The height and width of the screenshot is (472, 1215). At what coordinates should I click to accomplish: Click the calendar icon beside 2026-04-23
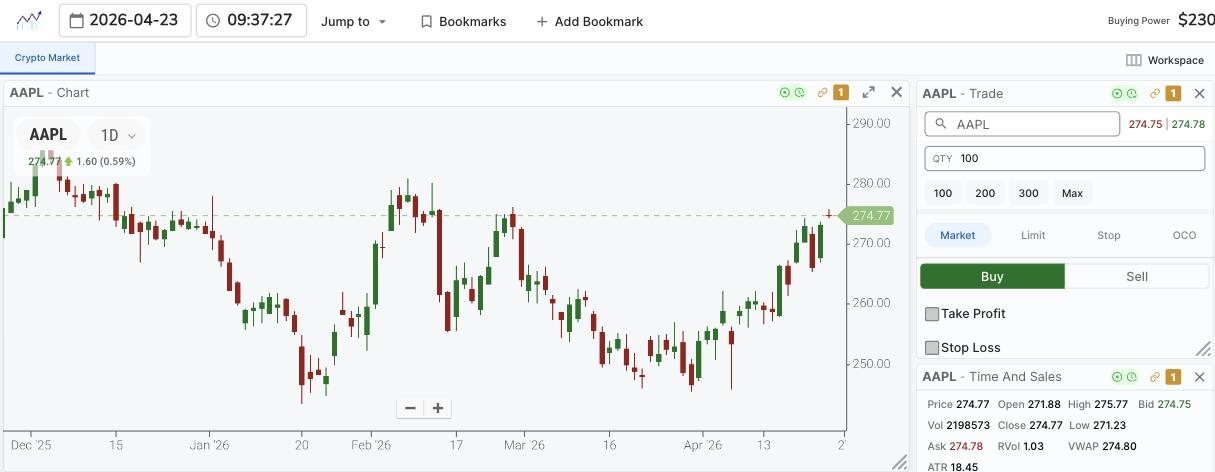(75, 20)
